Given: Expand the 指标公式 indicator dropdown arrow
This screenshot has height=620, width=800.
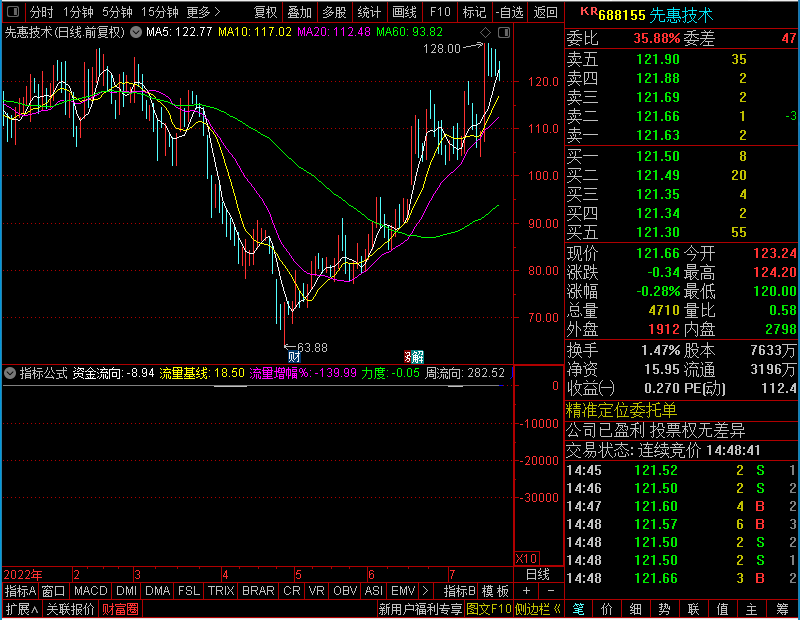Looking at the screenshot, I should pos(10,373).
